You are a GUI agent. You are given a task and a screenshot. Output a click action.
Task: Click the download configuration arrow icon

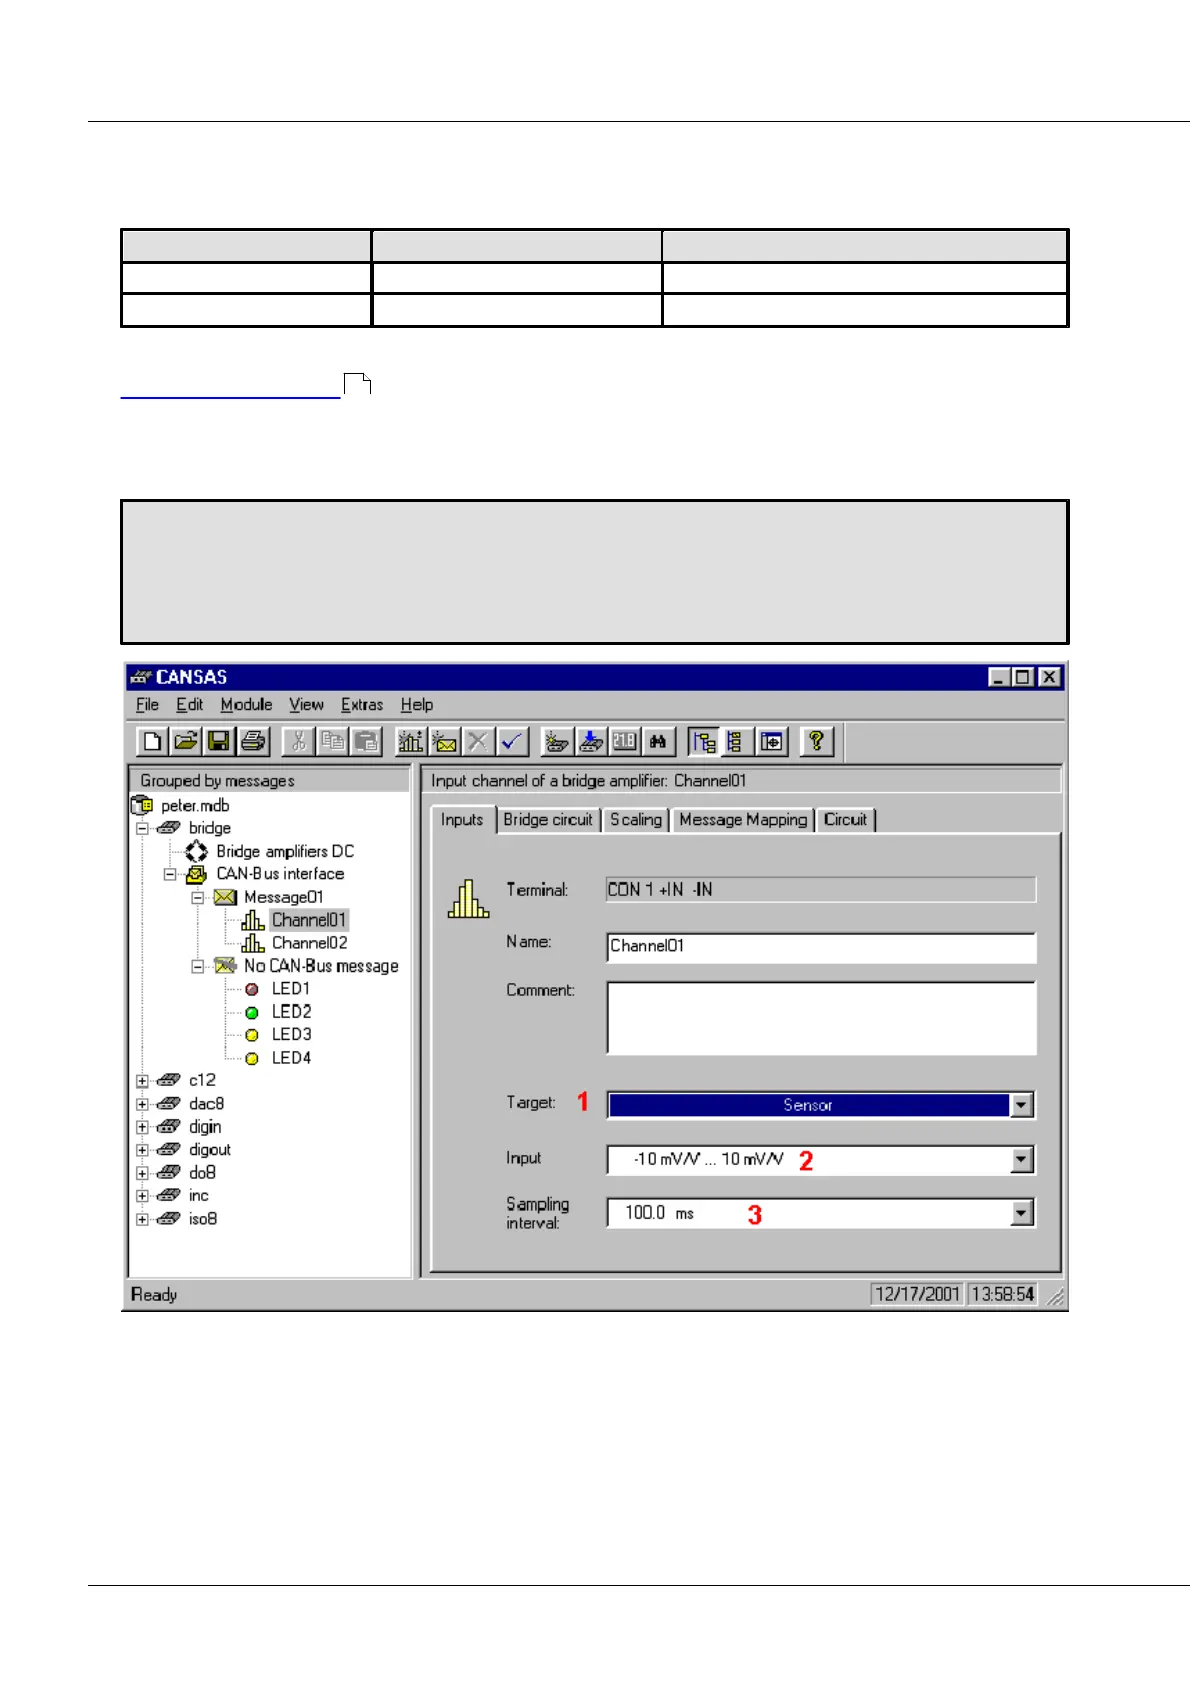(x=591, y=741)
